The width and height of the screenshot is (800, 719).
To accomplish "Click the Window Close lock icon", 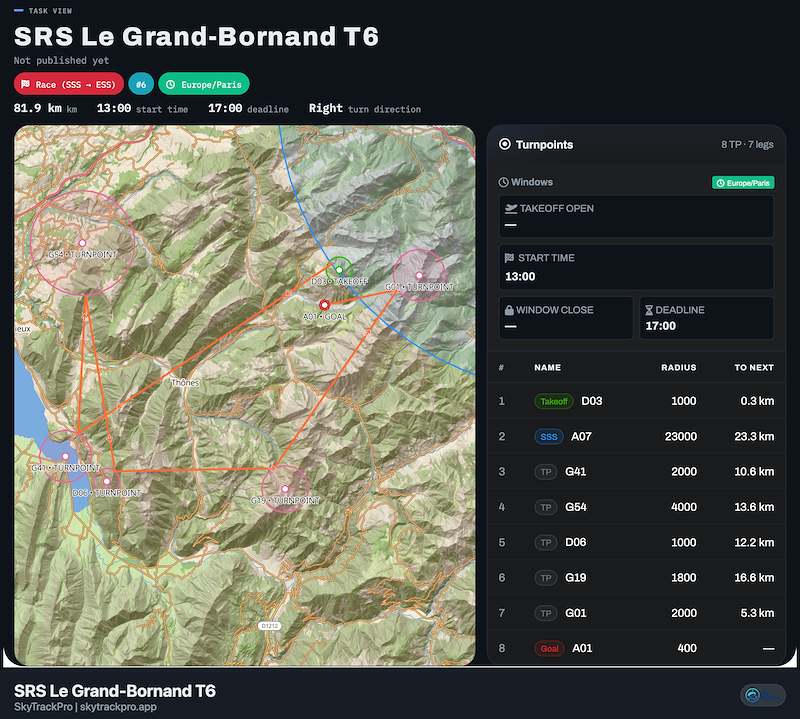I will pos(509,310).
